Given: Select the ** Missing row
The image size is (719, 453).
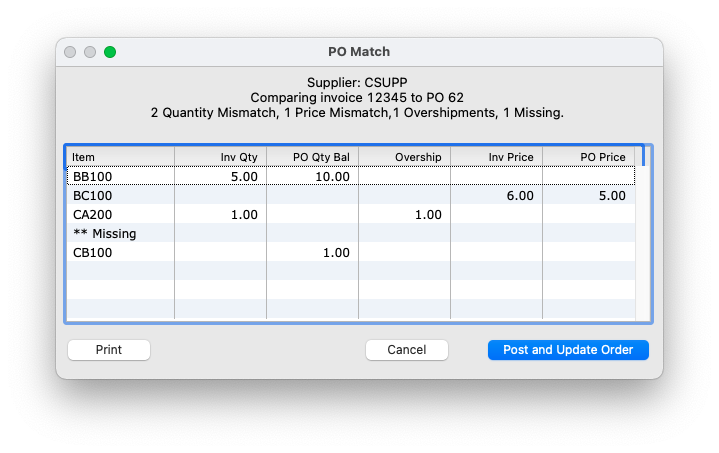Looking at the screenshot, I should point(351,233).
